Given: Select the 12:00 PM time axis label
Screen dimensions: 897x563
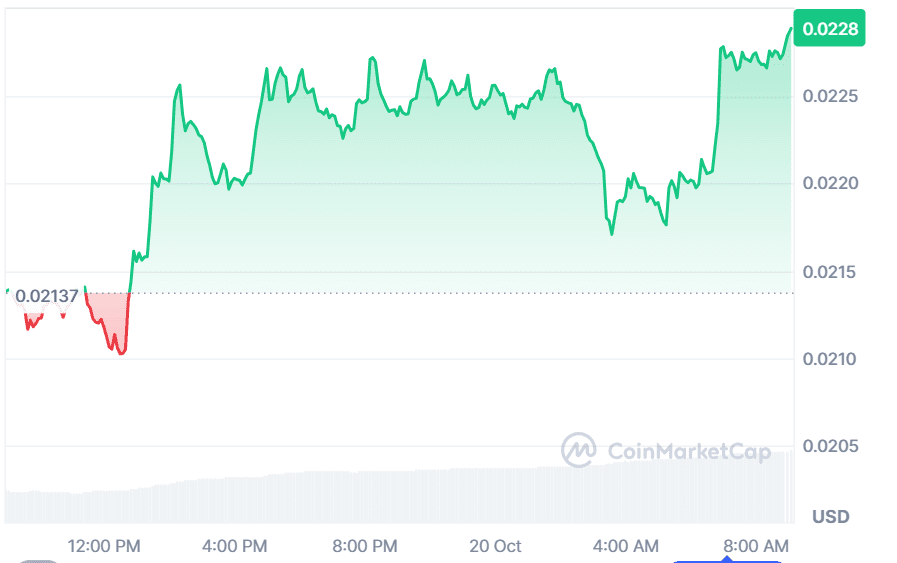Looking at the screenshot, I should 104,546.
